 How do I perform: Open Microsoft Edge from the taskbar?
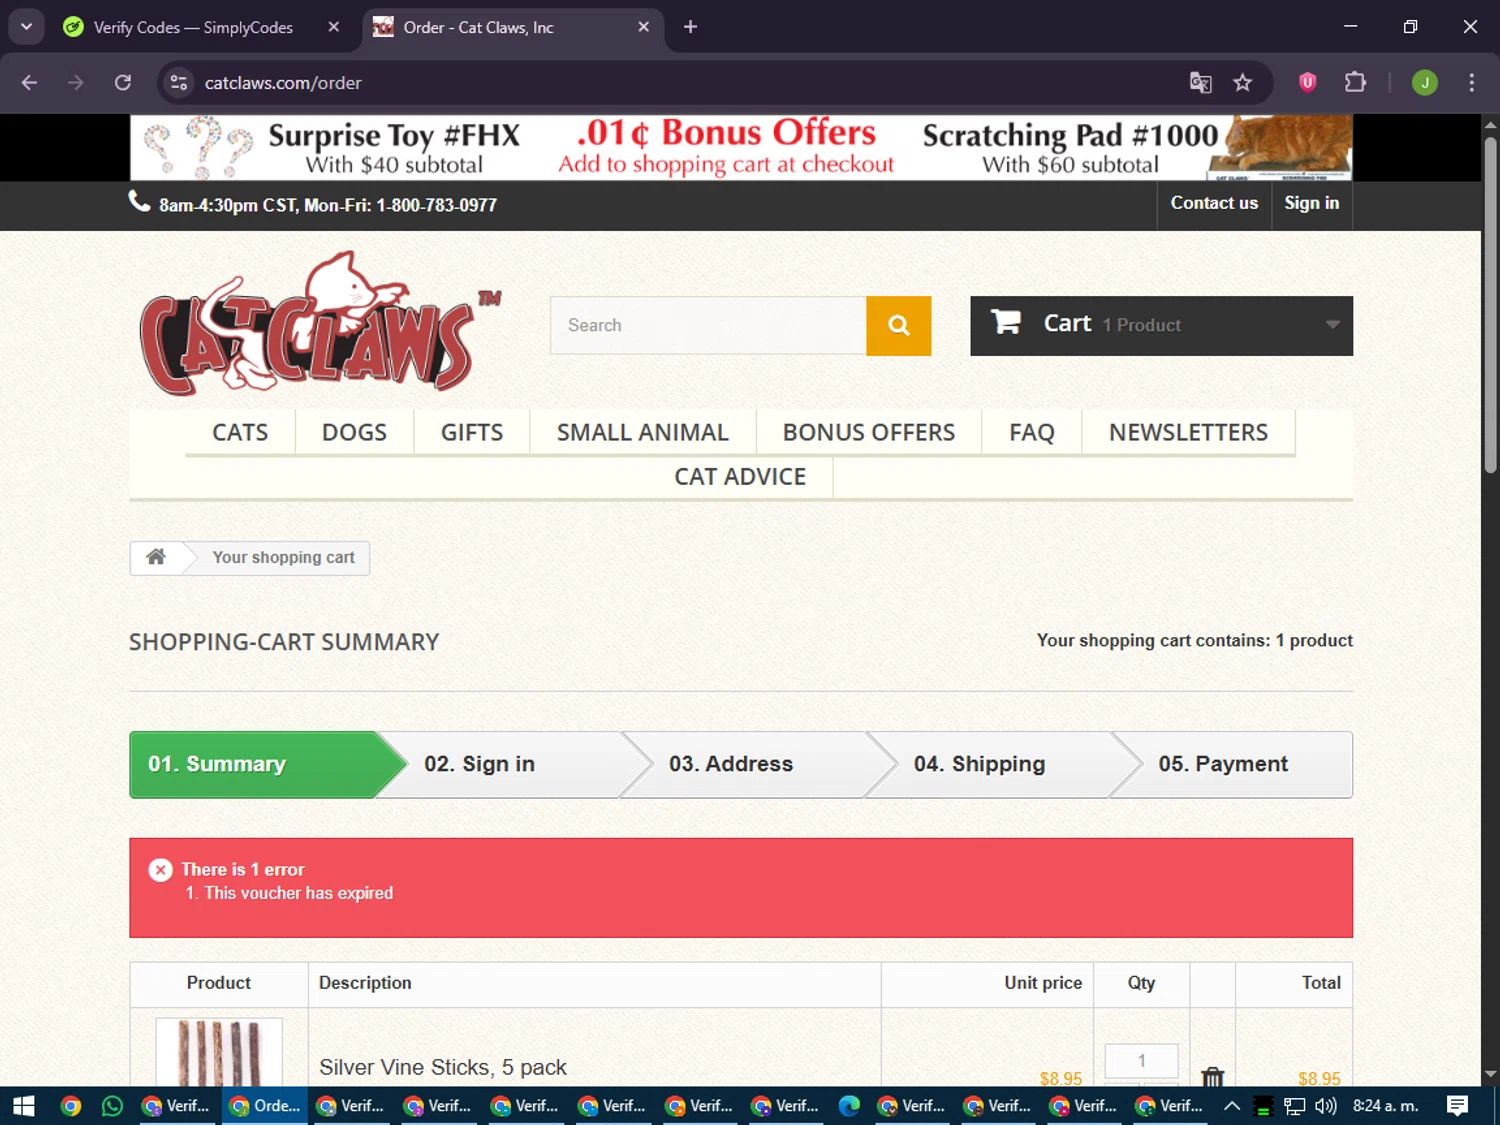pyautogui.click(x=849, y=1106)
